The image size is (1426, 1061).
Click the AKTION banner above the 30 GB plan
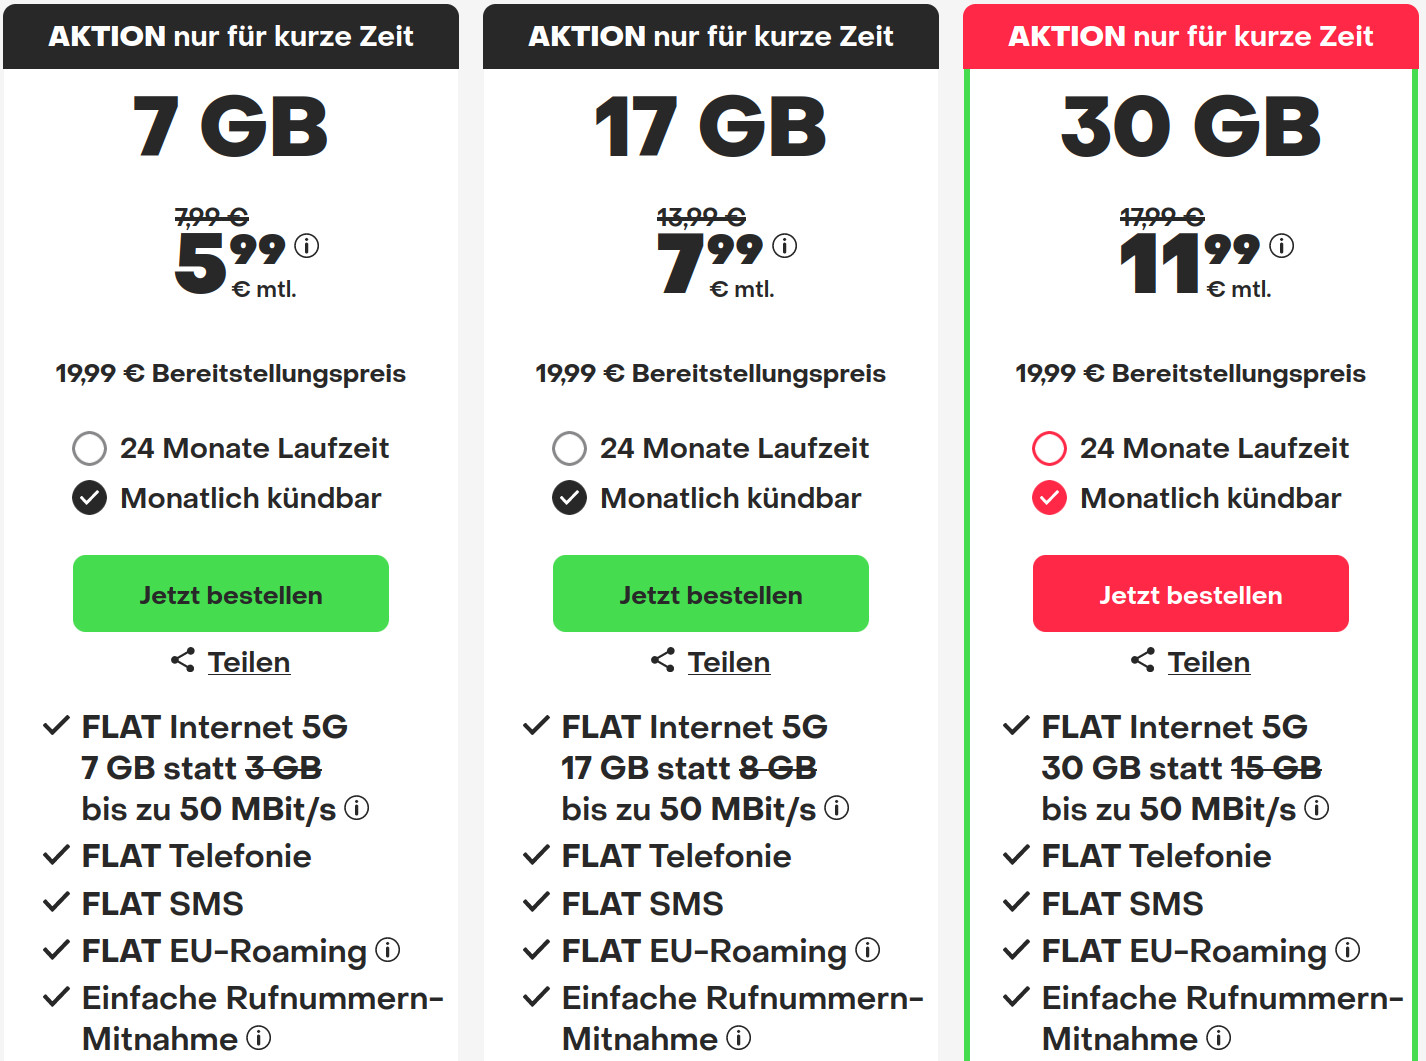[1190, 36]
